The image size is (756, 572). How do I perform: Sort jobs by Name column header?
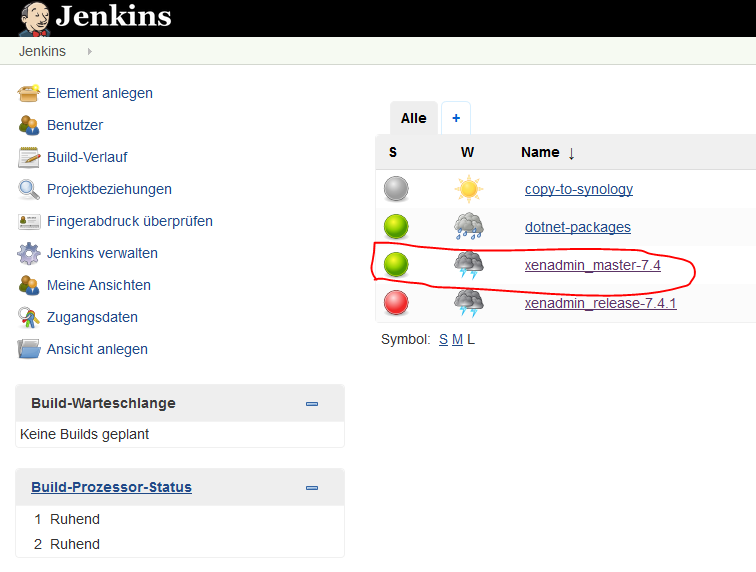[540, 152]
